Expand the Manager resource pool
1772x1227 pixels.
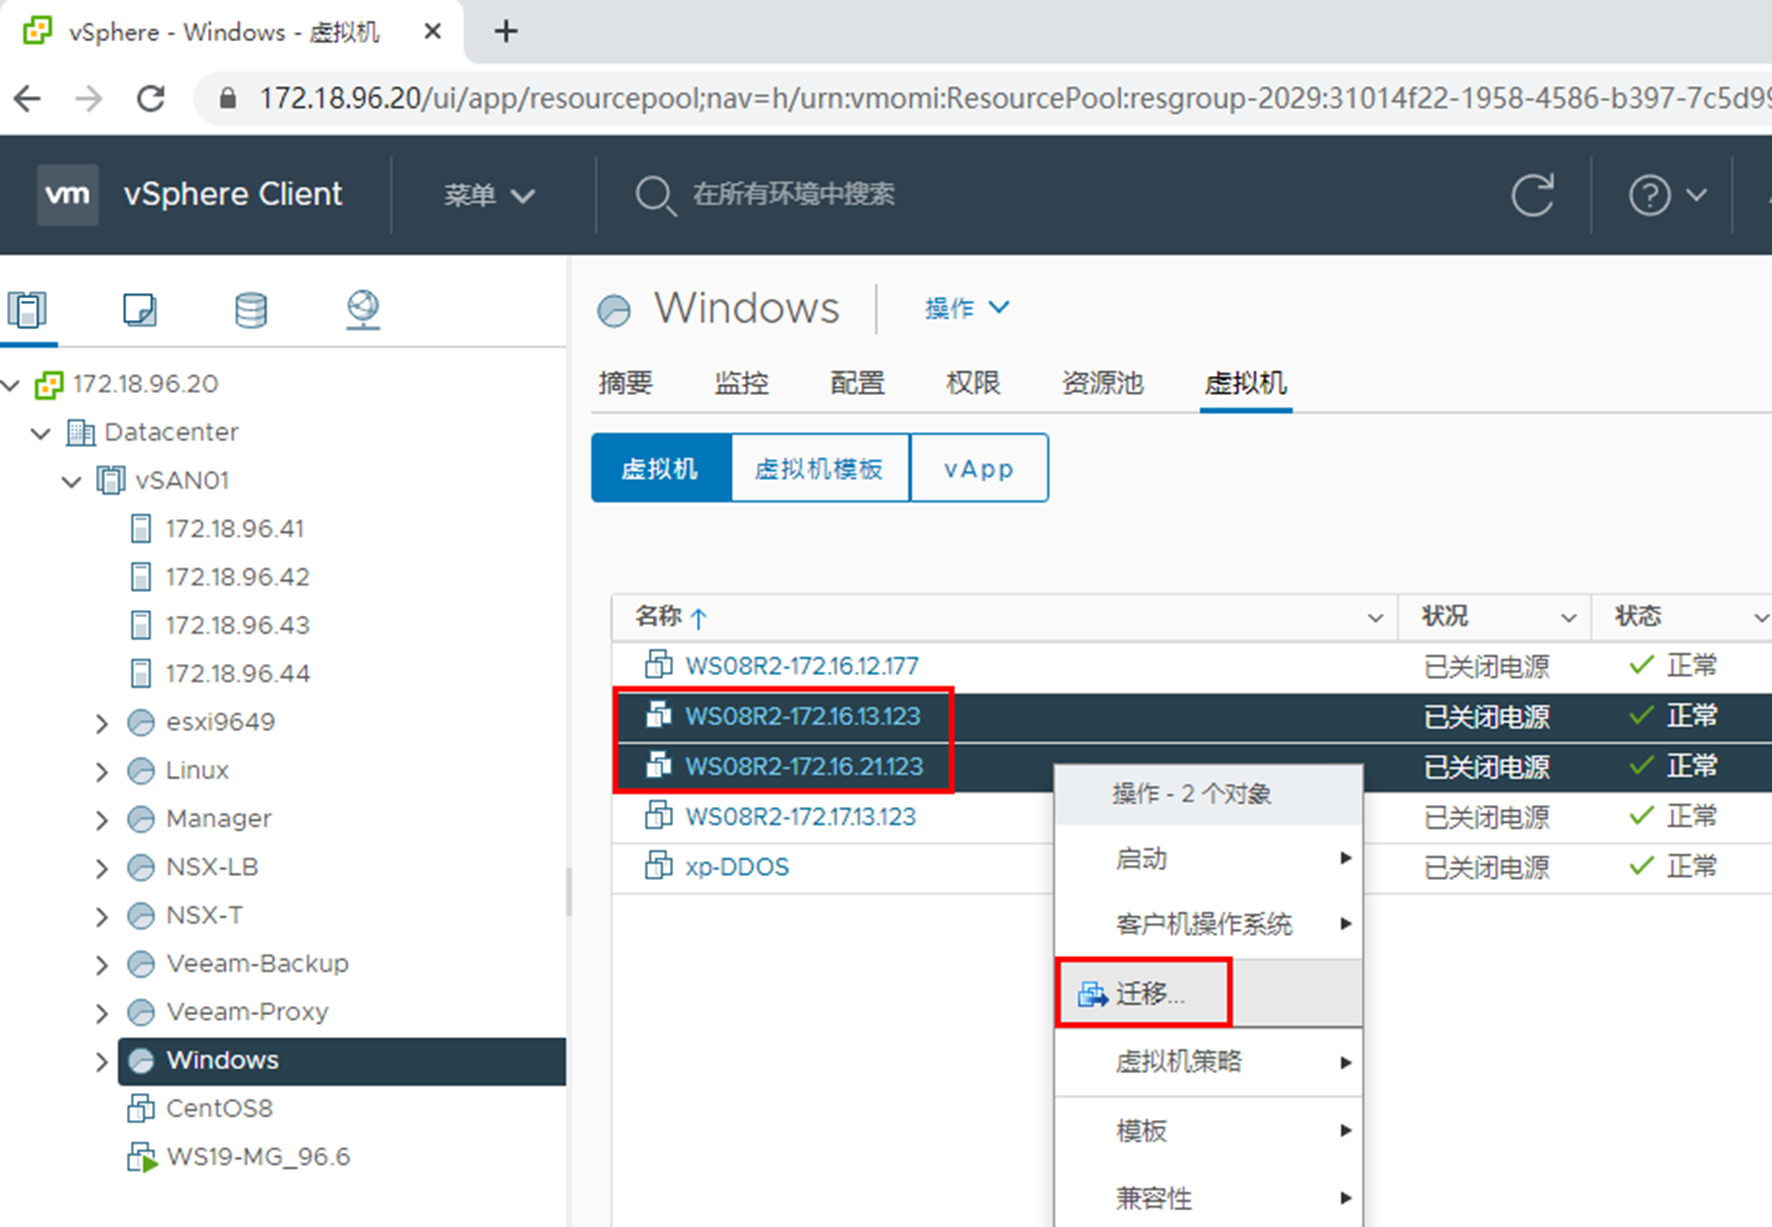tap(102, 820)
